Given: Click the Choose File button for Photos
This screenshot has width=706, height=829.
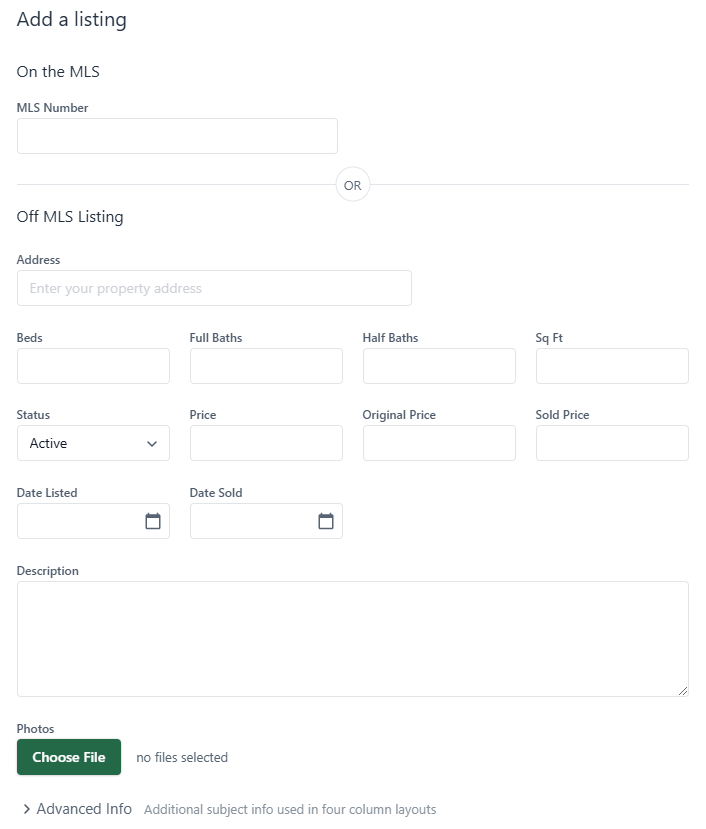Looking at the screenshot, I should 68,757.
